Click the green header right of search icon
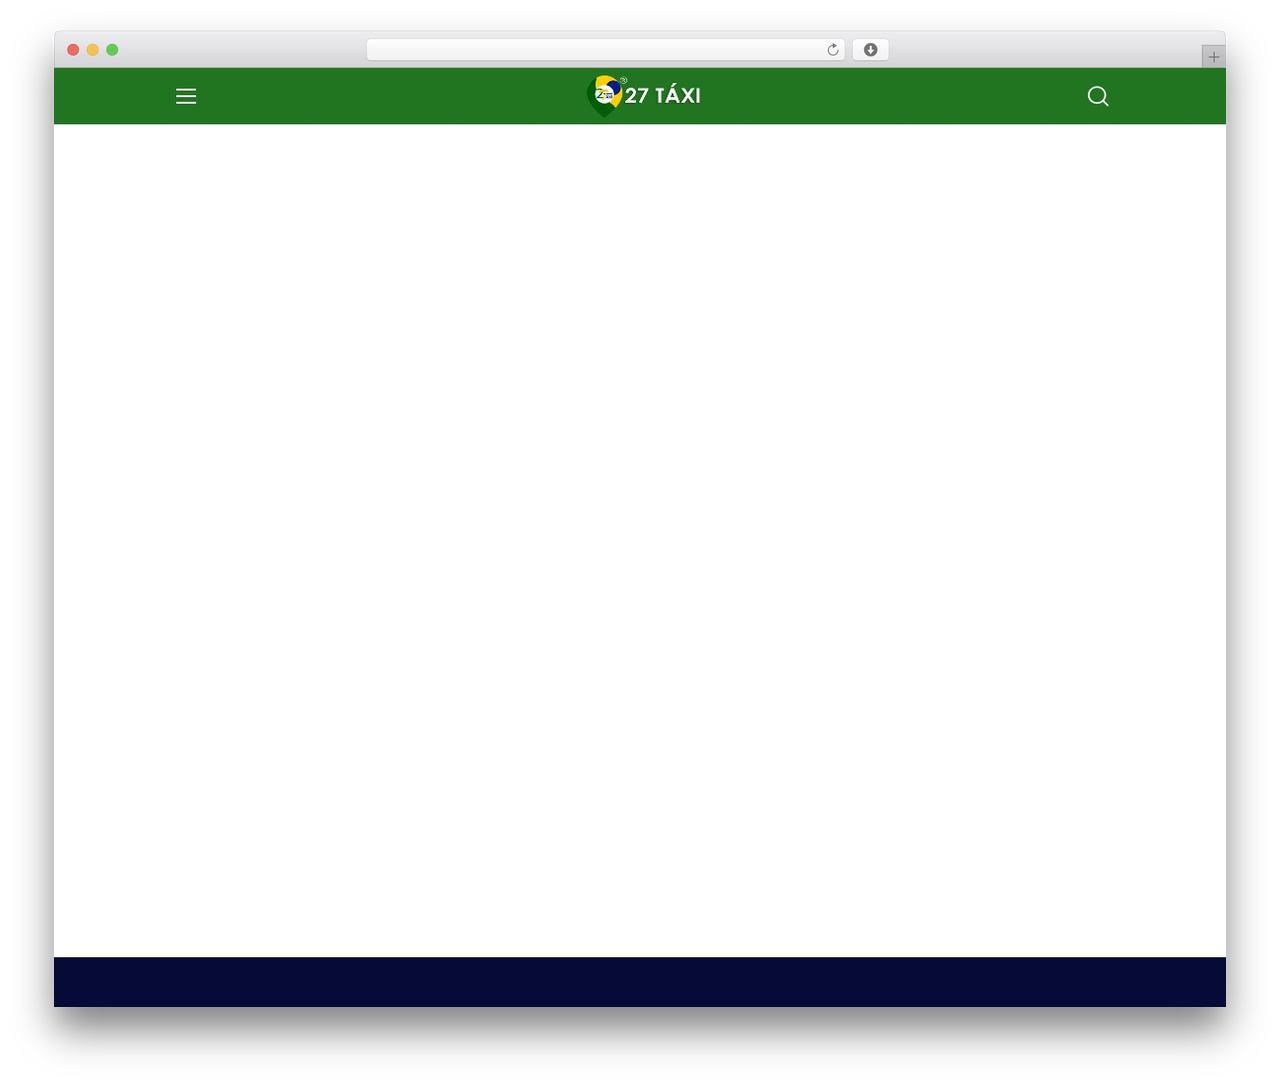 1168,96
